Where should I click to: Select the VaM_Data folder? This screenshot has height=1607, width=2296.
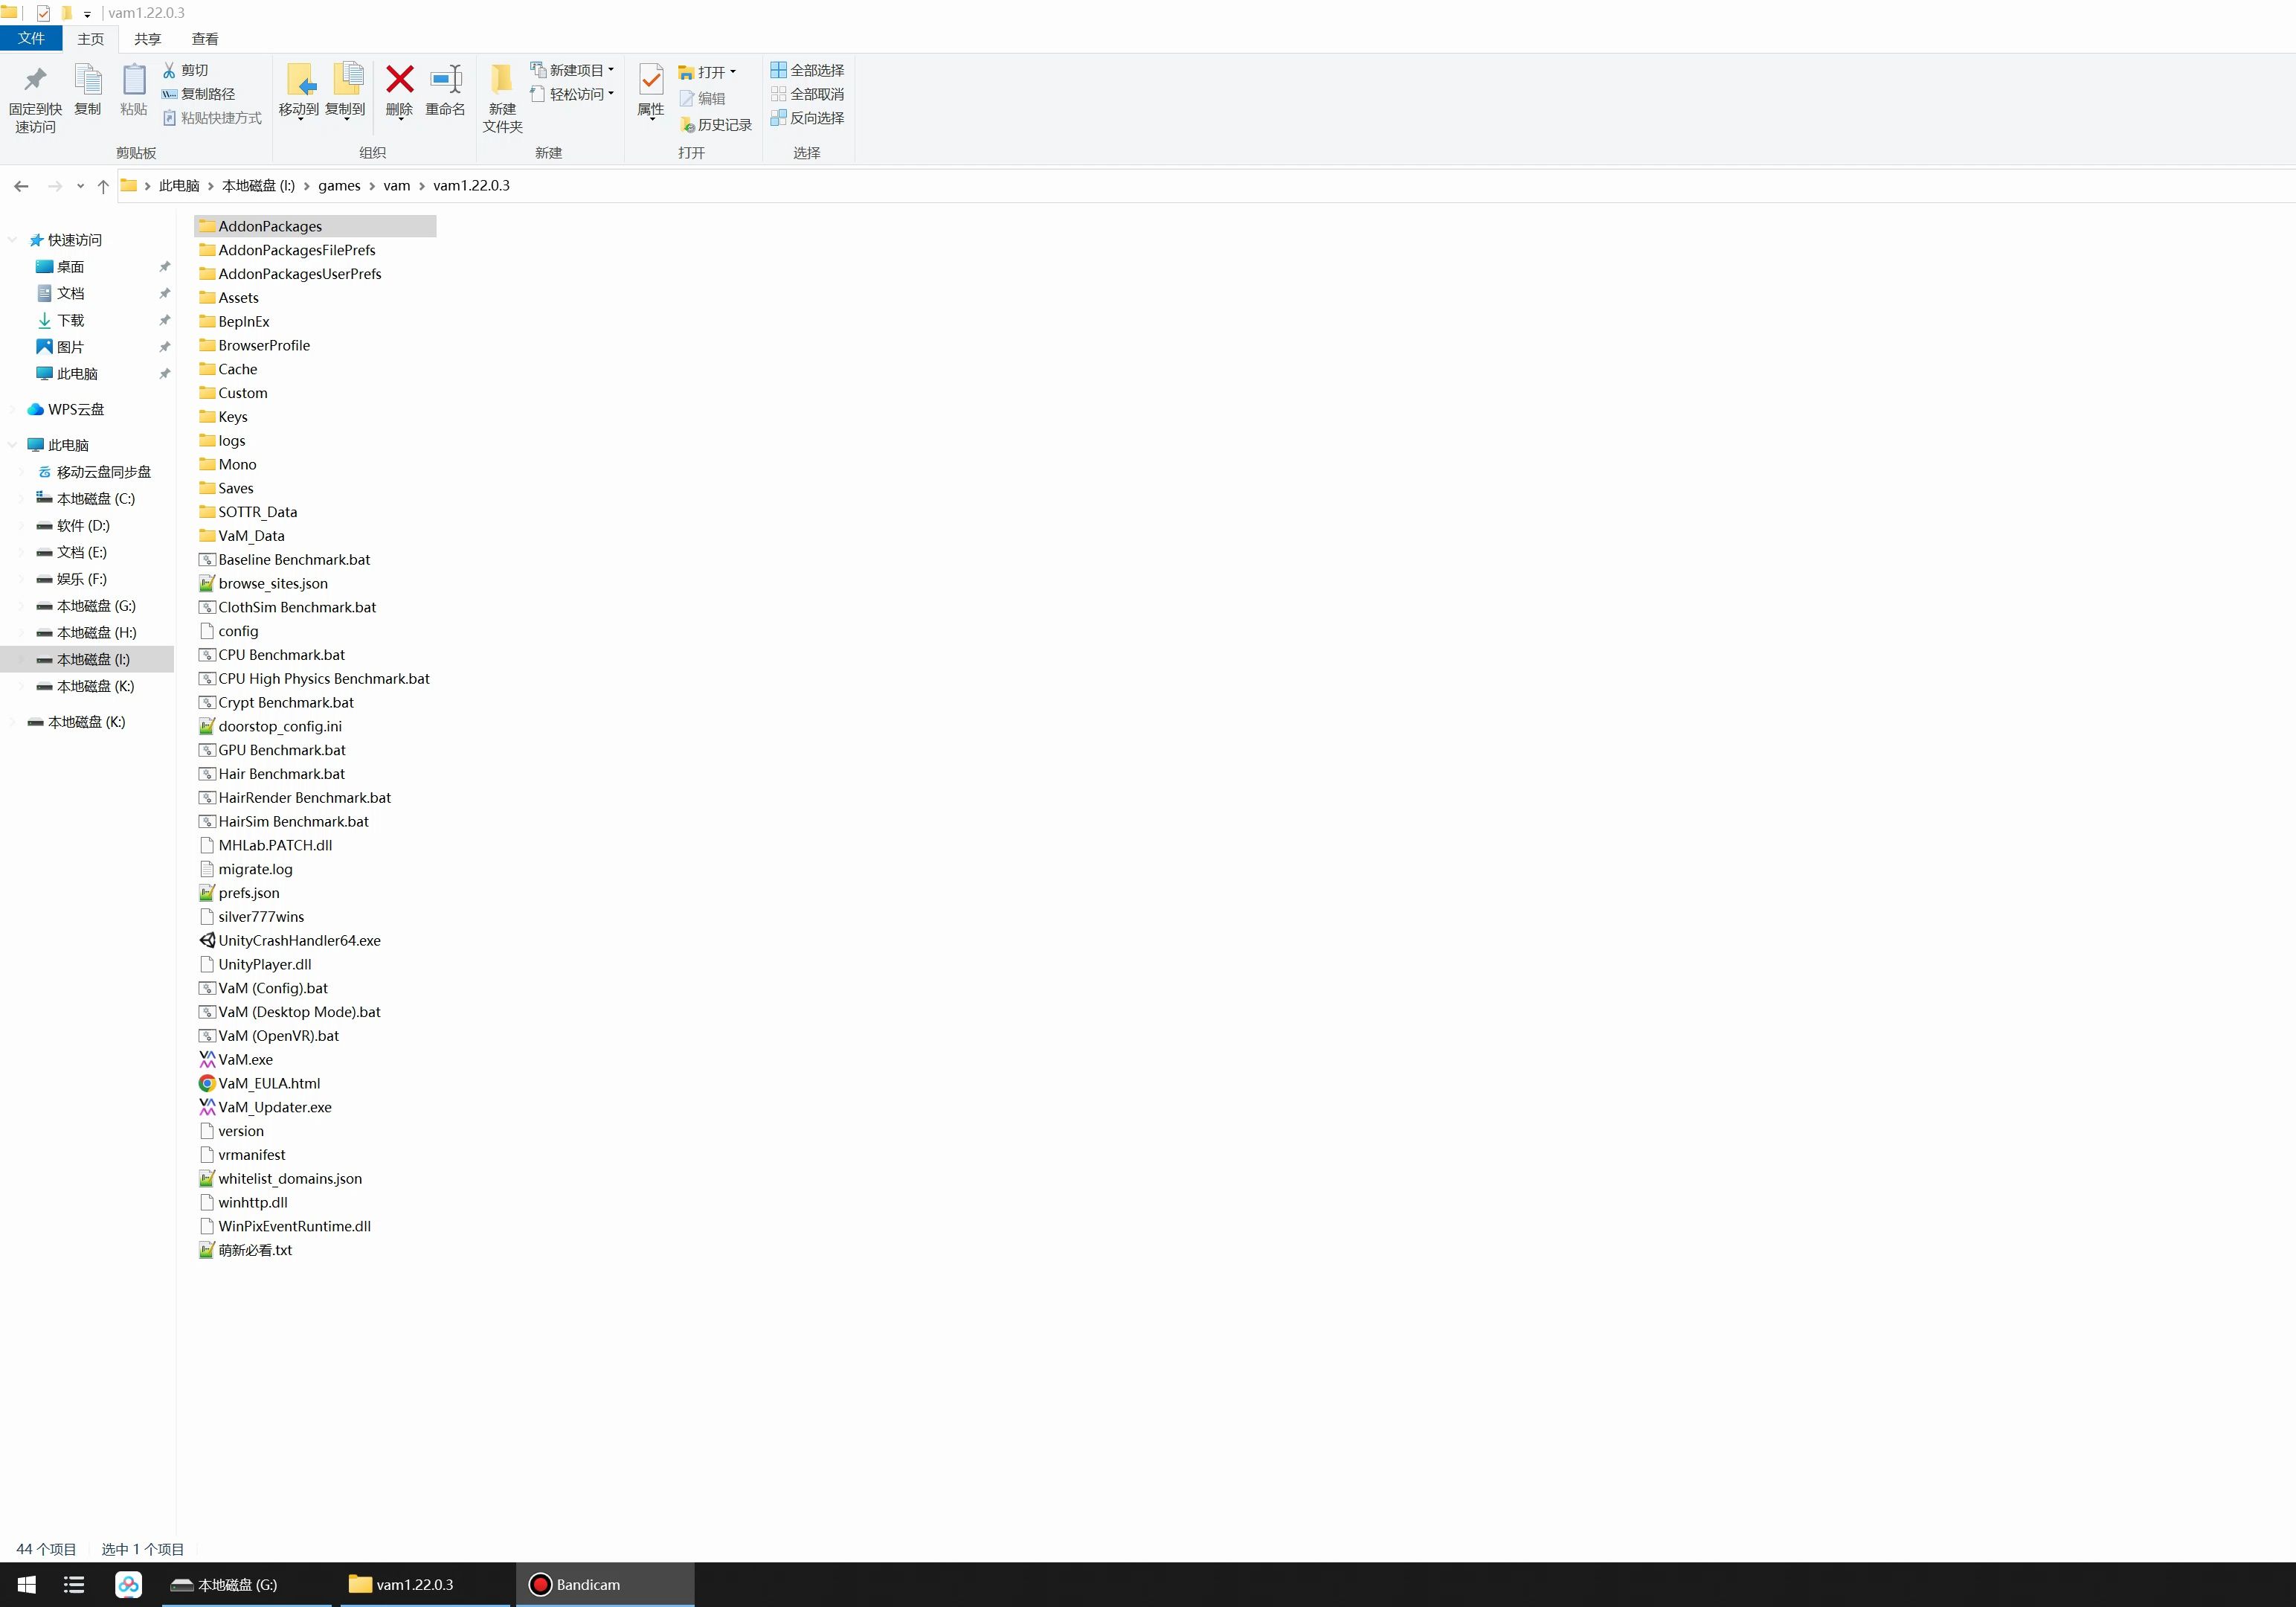pos(251,536)
